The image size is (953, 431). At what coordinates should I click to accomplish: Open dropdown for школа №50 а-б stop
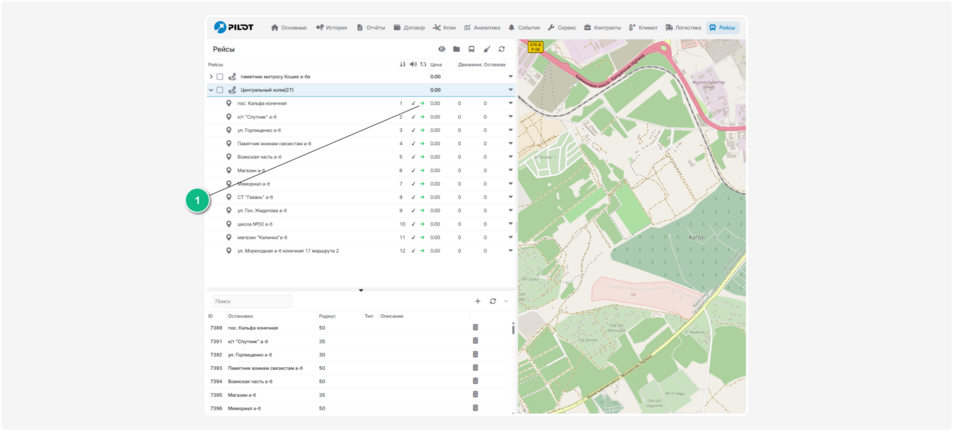coord(511,224)
